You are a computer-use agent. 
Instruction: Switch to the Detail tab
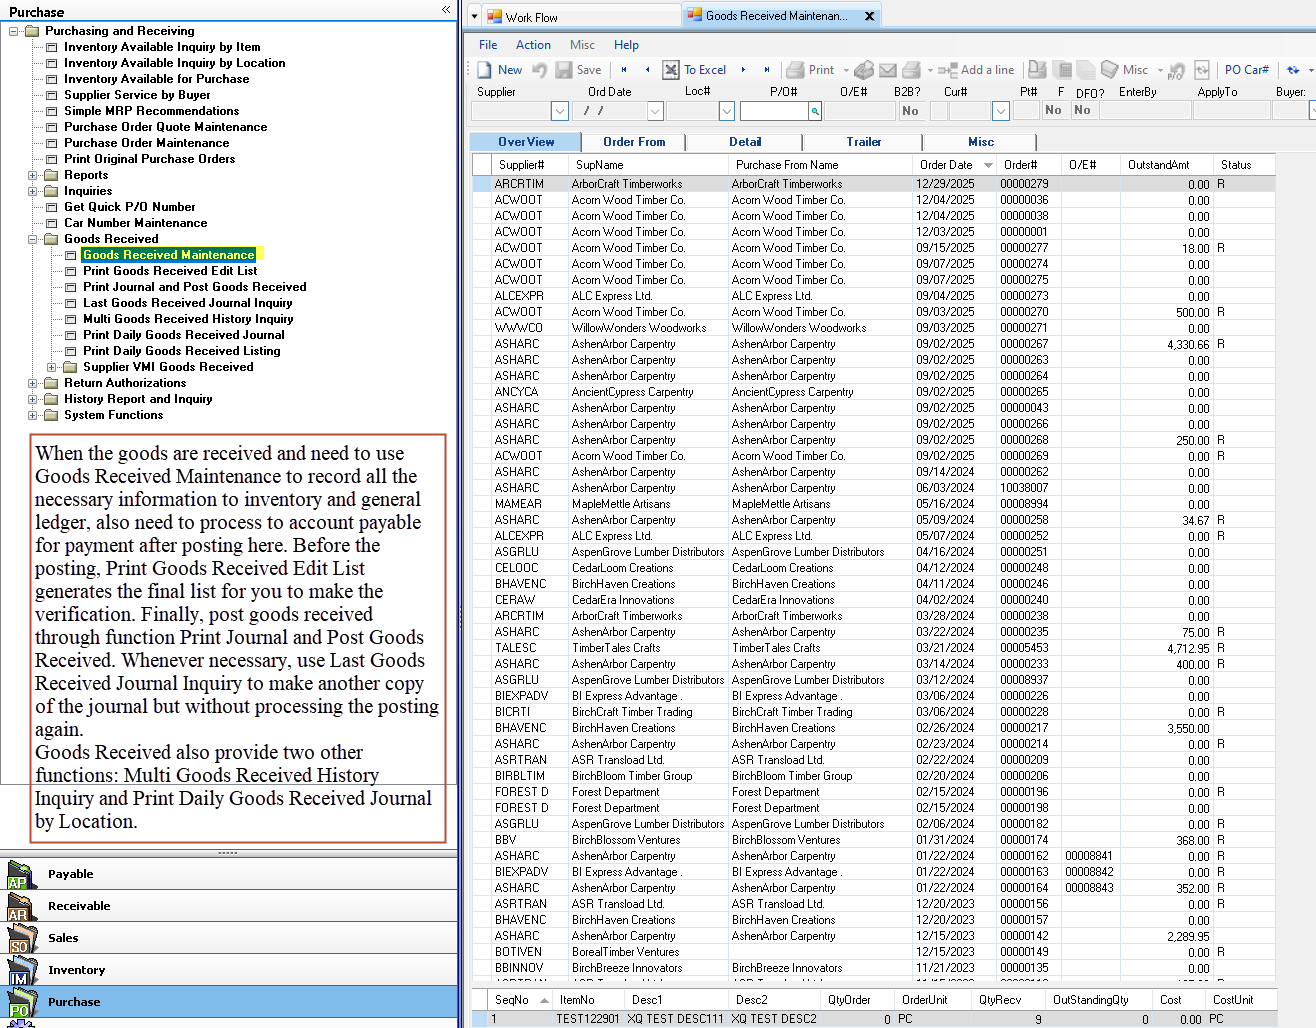(x=745, y=142)
